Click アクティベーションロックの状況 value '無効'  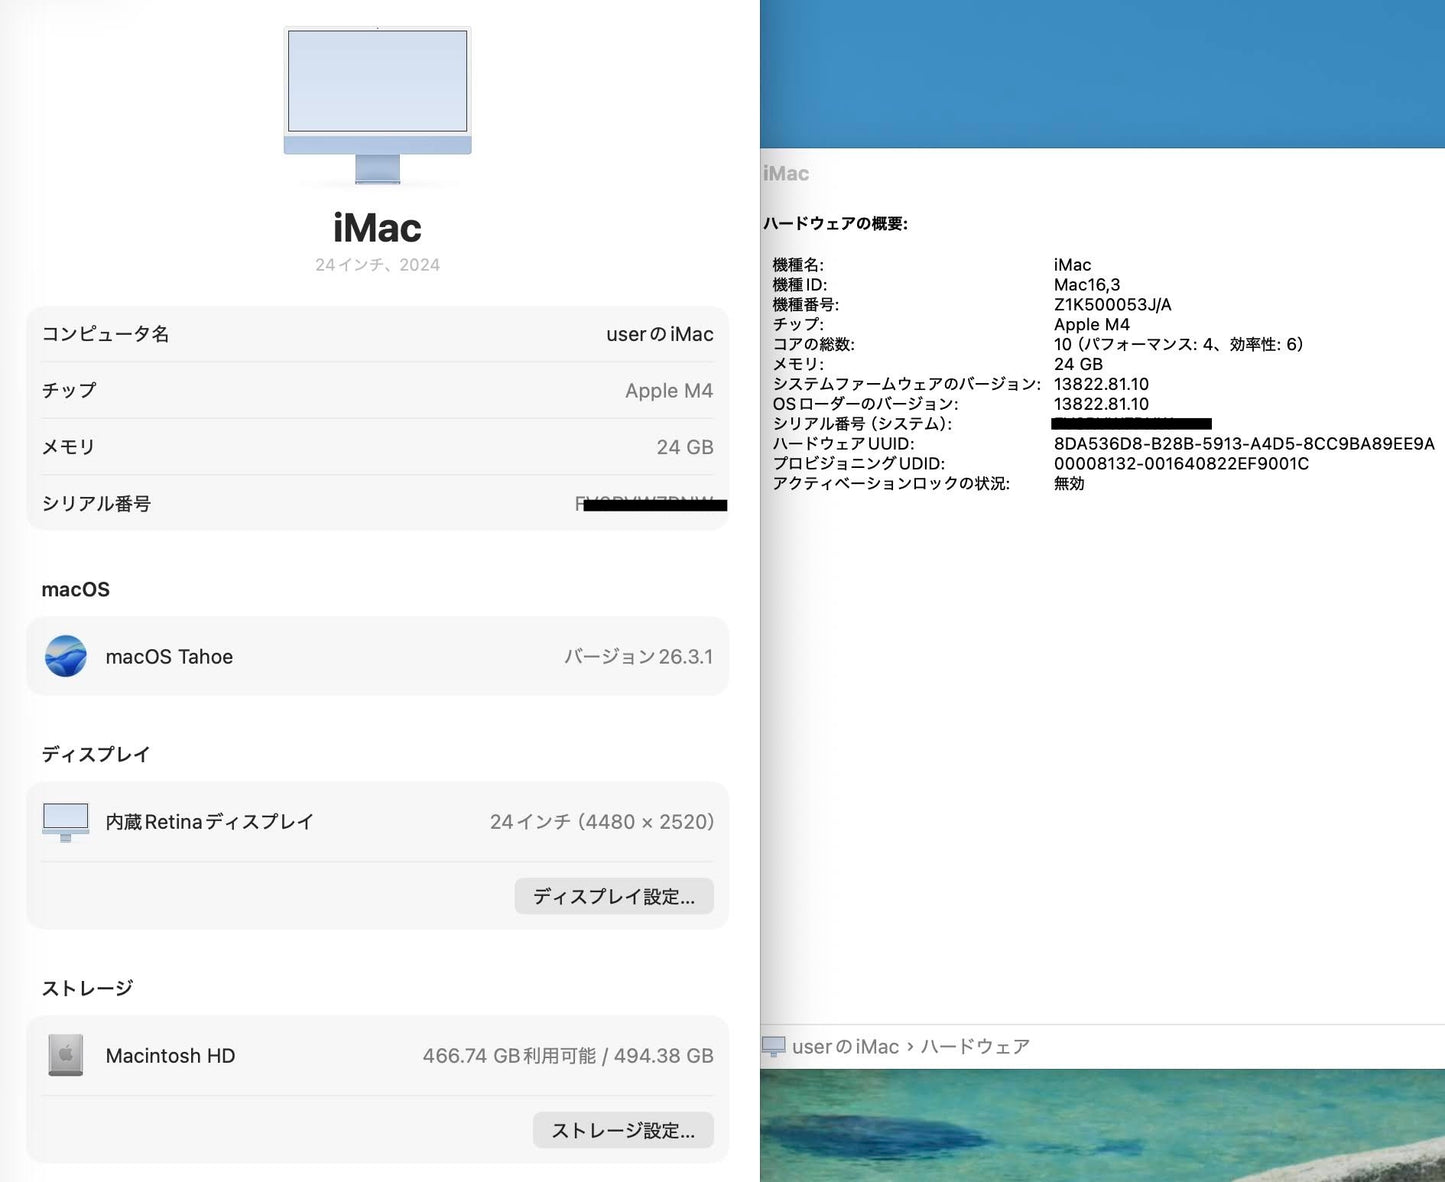(x=1069, y=483)
